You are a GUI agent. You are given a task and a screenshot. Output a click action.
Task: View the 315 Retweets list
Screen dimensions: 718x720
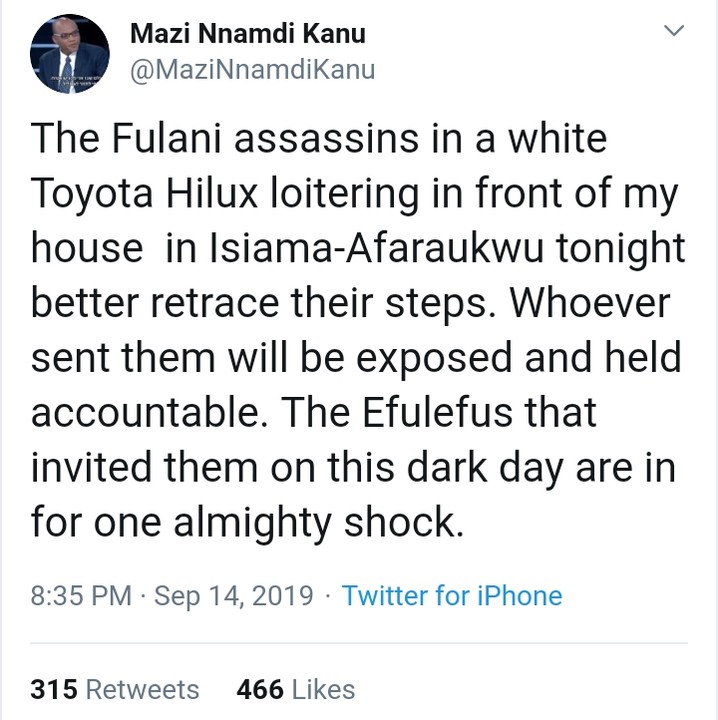[x=115, y=689]
